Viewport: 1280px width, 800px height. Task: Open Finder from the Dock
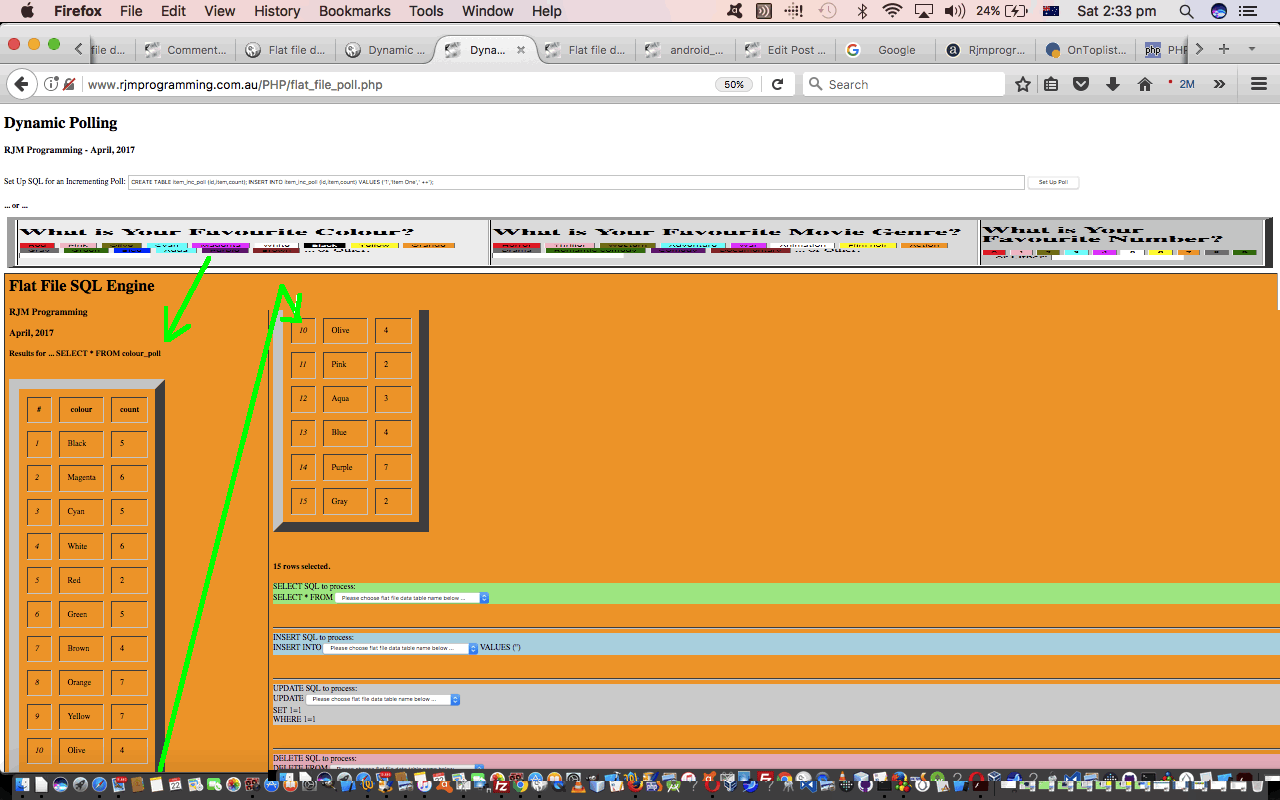point(22,785)
